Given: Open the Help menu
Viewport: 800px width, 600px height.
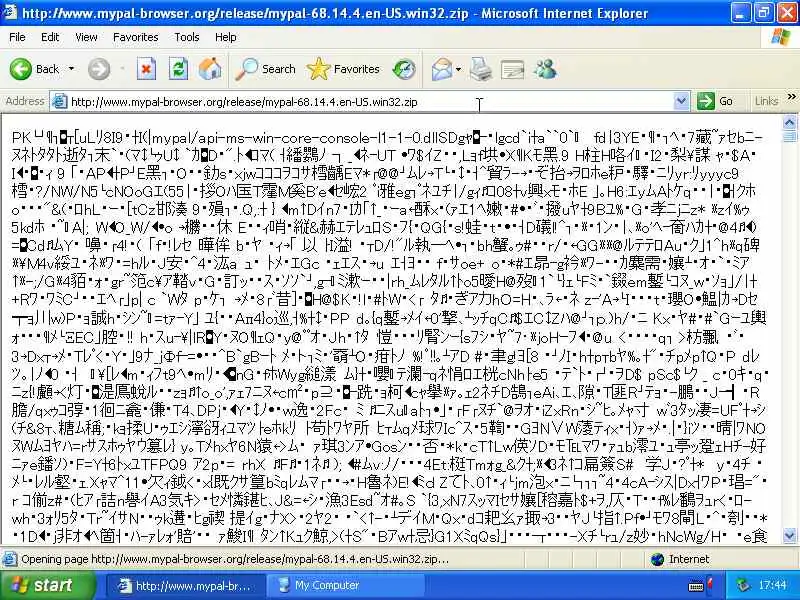Looking at the screenshot, I should point(226,37).
